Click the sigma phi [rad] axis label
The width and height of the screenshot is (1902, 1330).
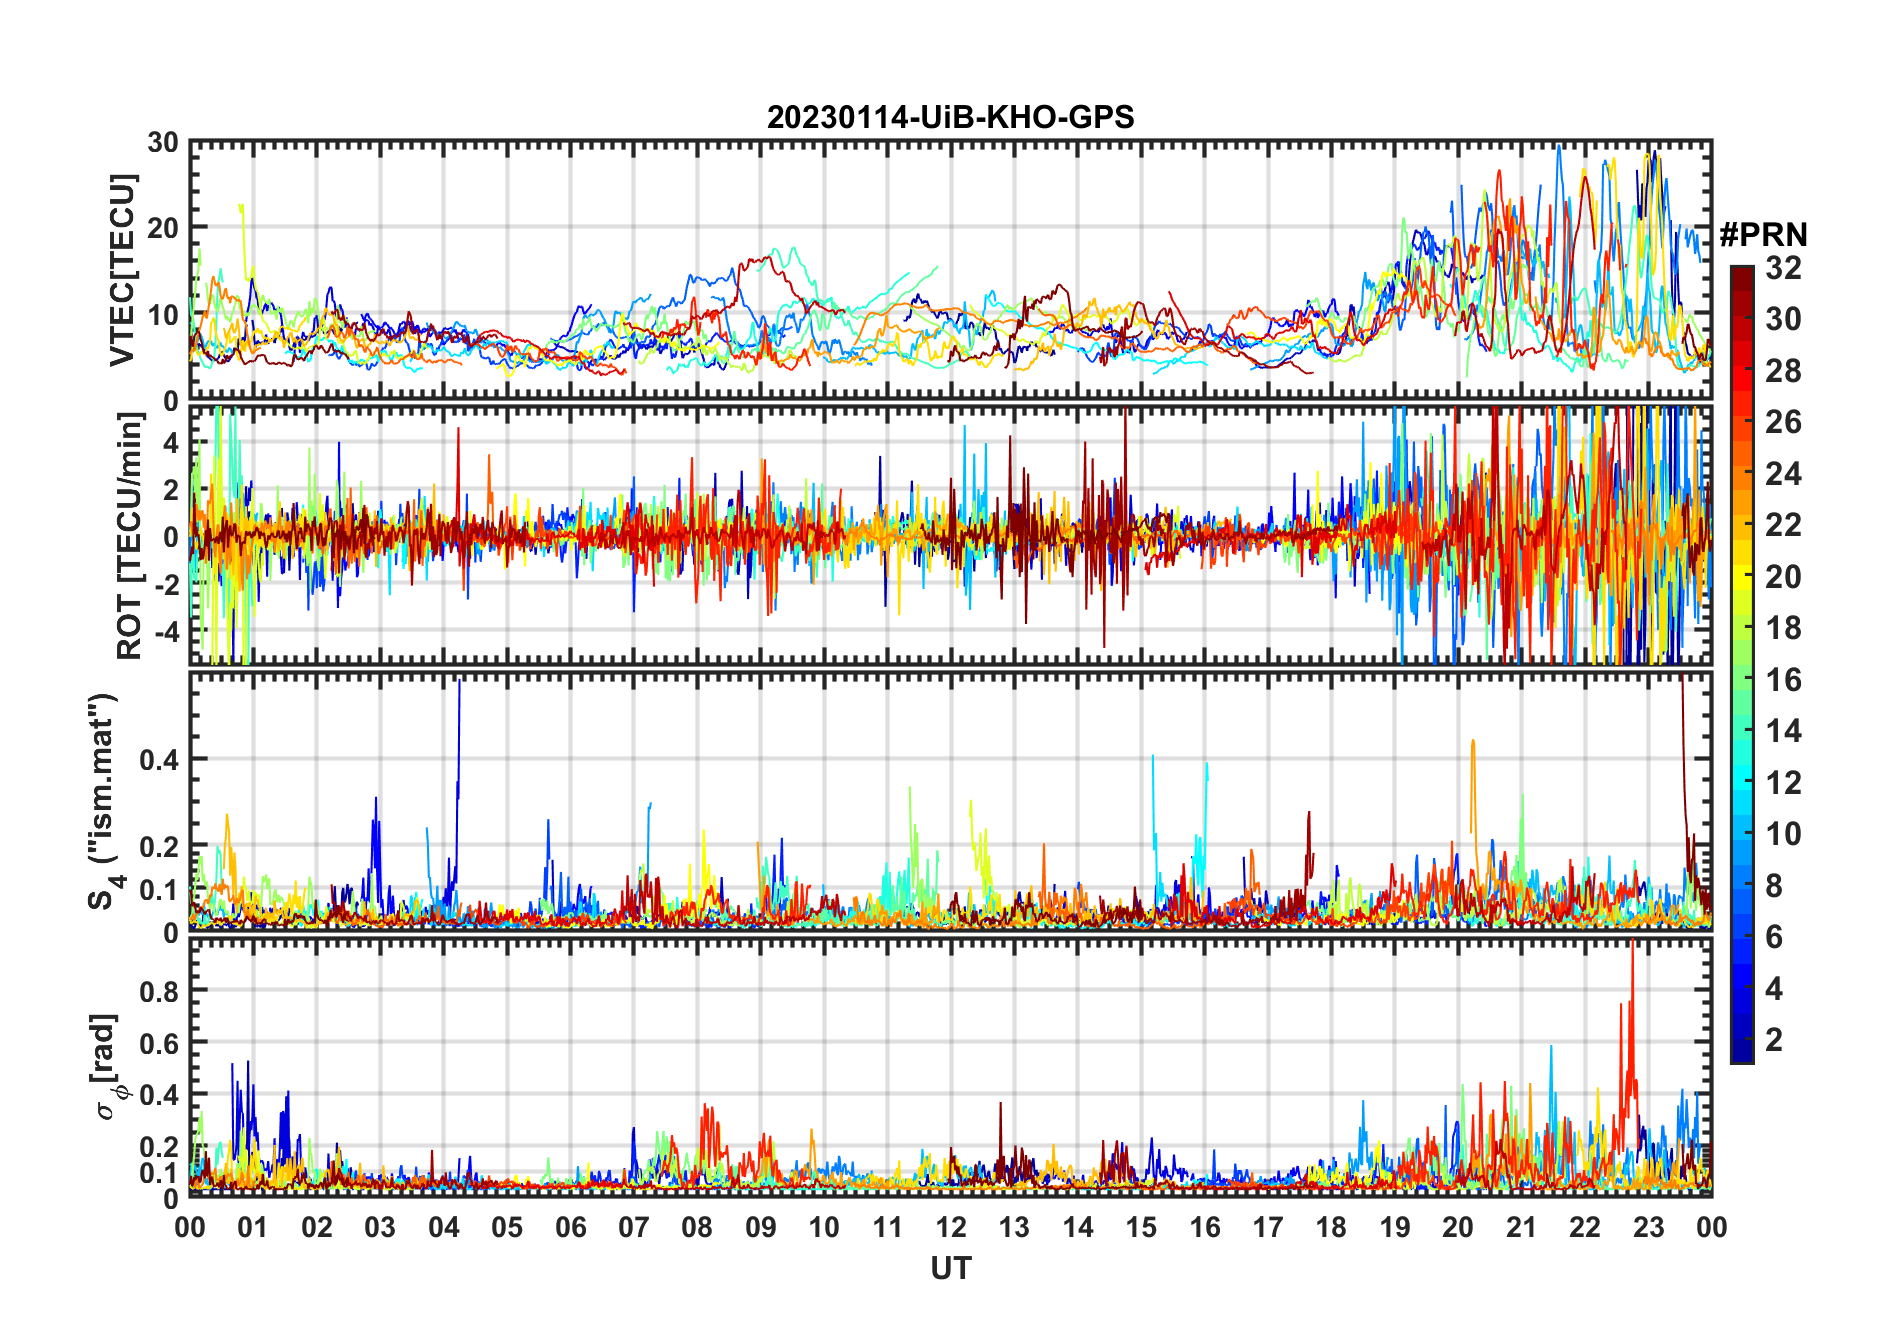click(108, 1066)
